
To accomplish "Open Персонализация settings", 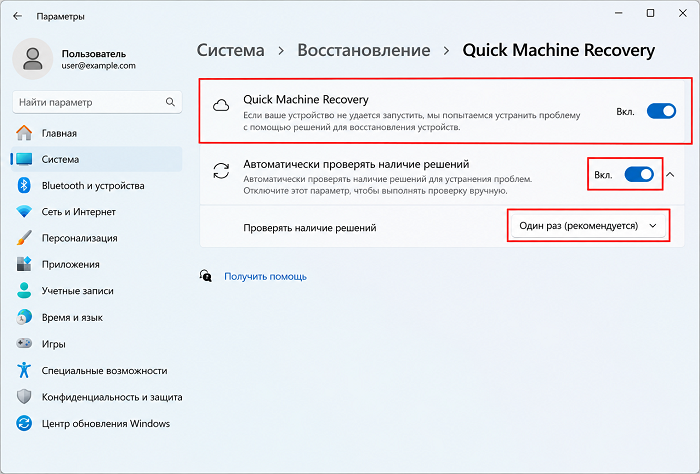I will point(96,238).
